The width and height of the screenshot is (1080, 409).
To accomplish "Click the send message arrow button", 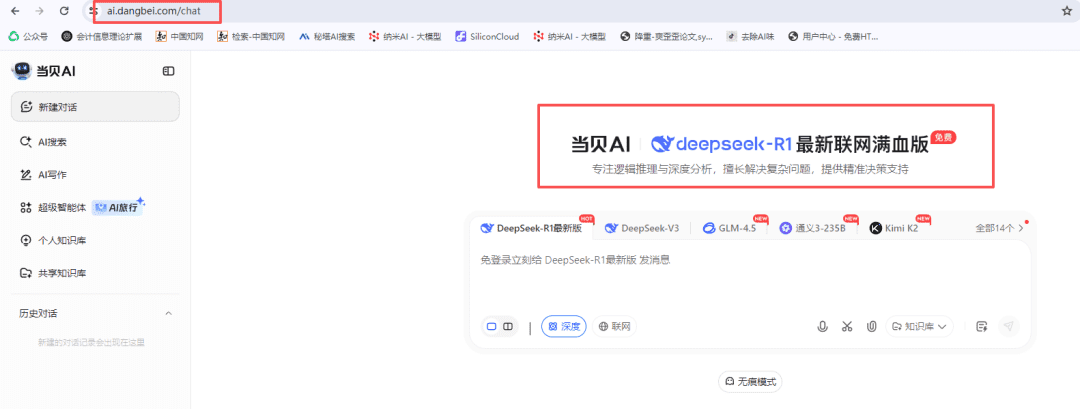I will pos(1008,326).
